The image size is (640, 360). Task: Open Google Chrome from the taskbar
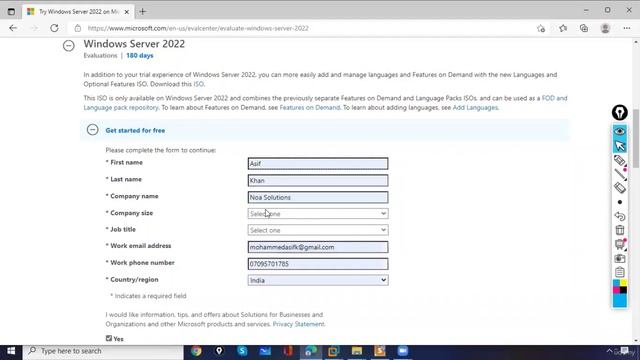tap(196, 351)
